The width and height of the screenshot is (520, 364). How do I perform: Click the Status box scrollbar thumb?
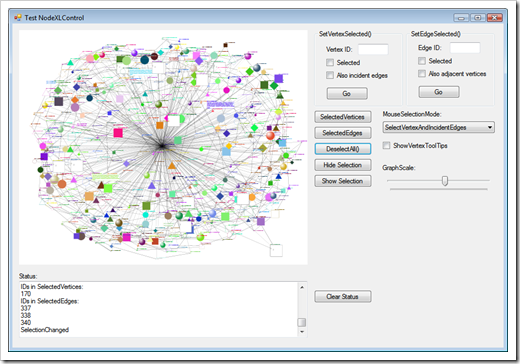[302, 322]
